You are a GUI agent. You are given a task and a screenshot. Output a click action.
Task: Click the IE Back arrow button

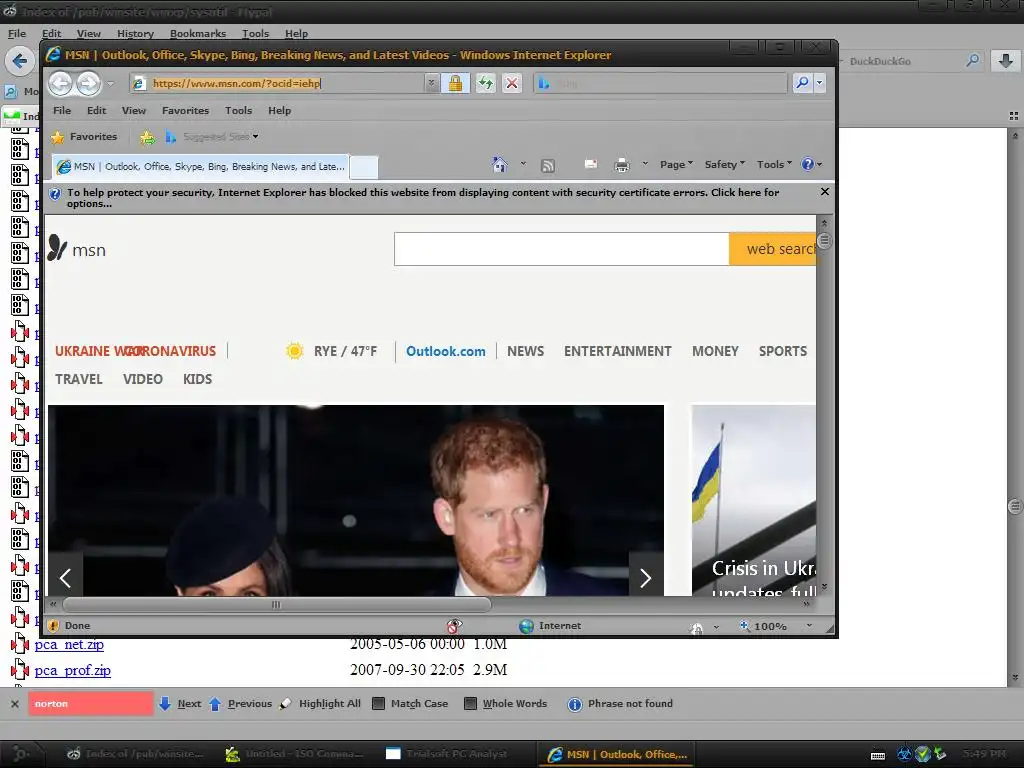[60, 83]
